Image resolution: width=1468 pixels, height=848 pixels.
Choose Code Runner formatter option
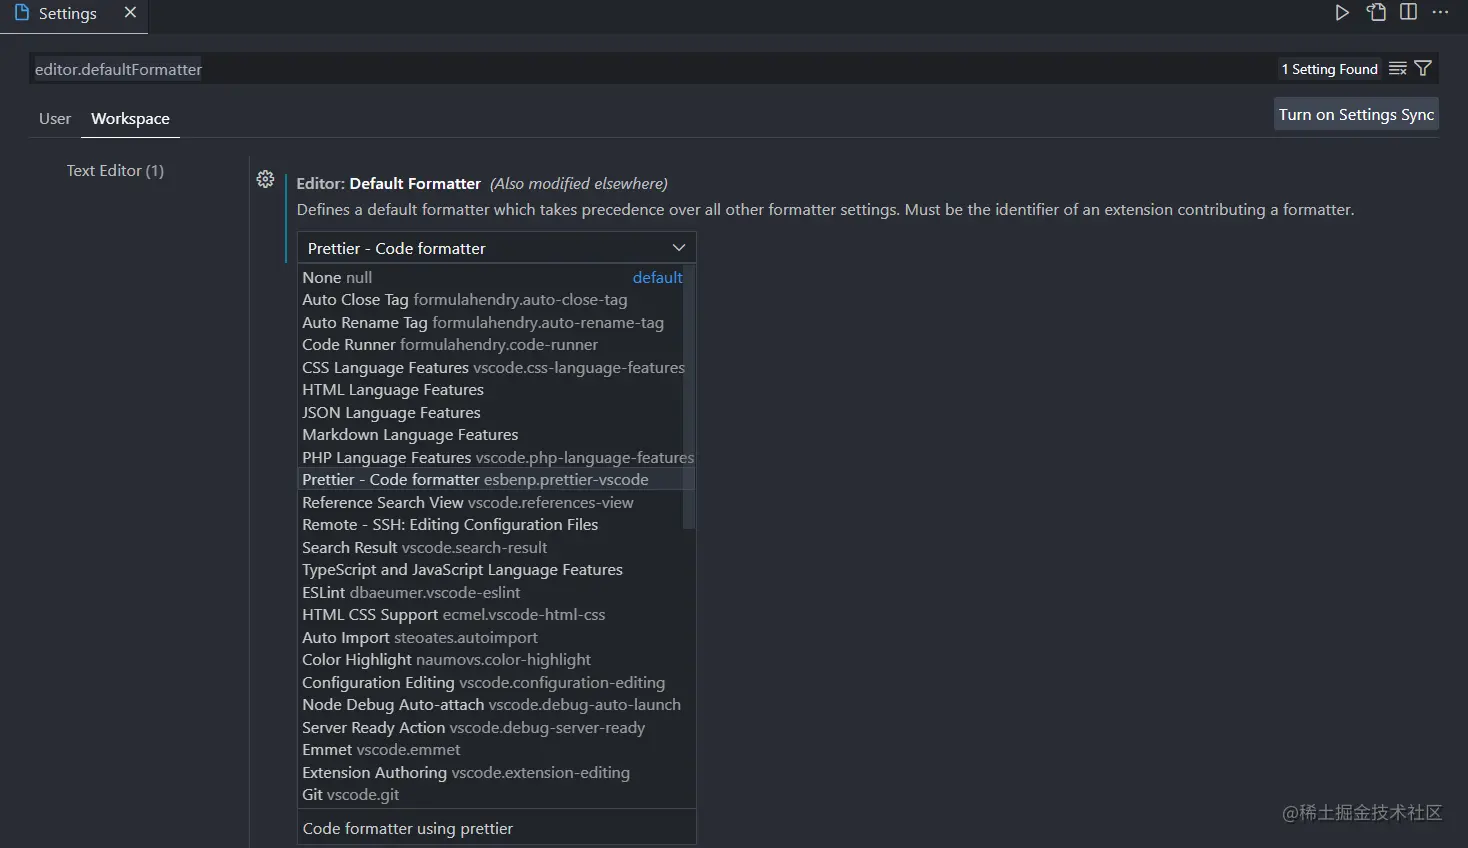coord(491,345)
